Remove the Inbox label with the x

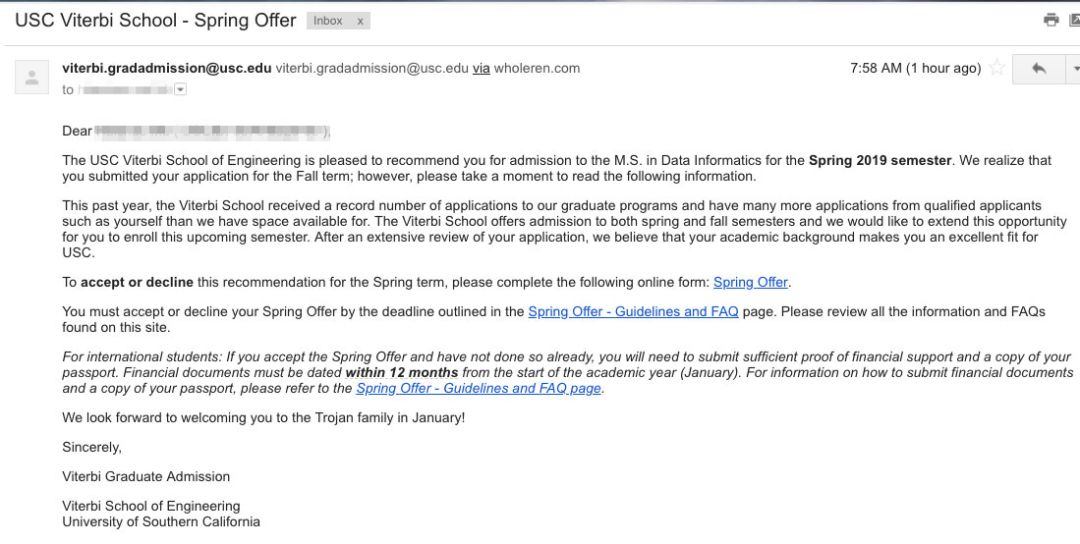pos(360,21)
